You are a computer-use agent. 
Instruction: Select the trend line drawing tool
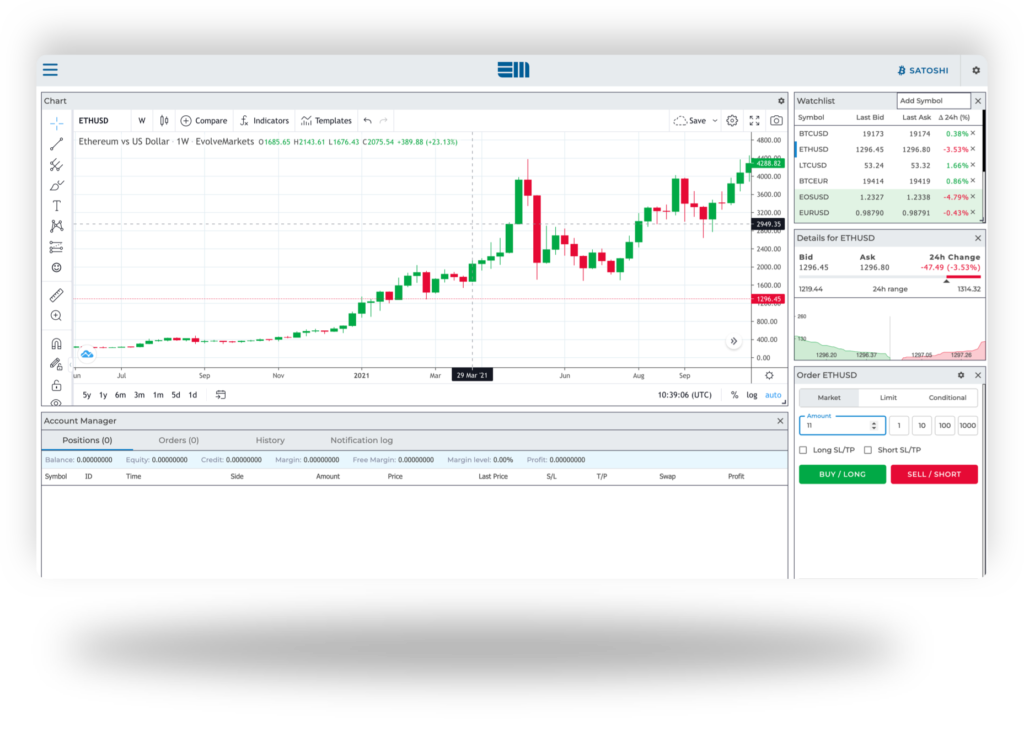(56, 144)
